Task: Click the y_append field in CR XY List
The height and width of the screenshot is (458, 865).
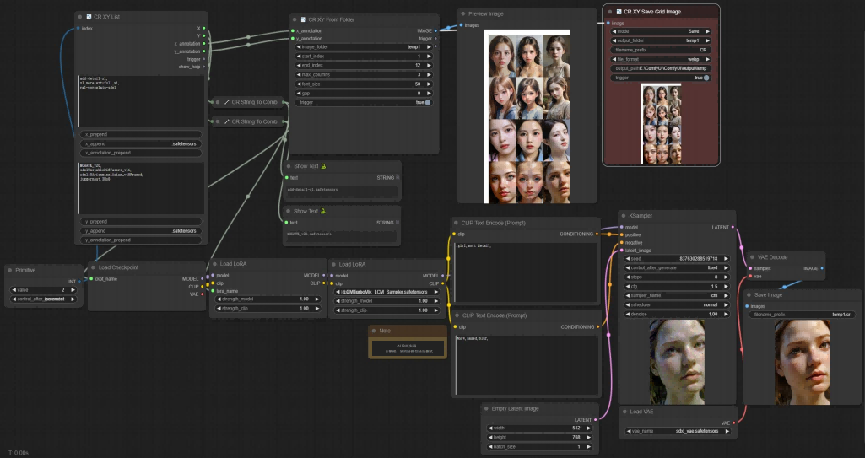Action: pos(141,231)
